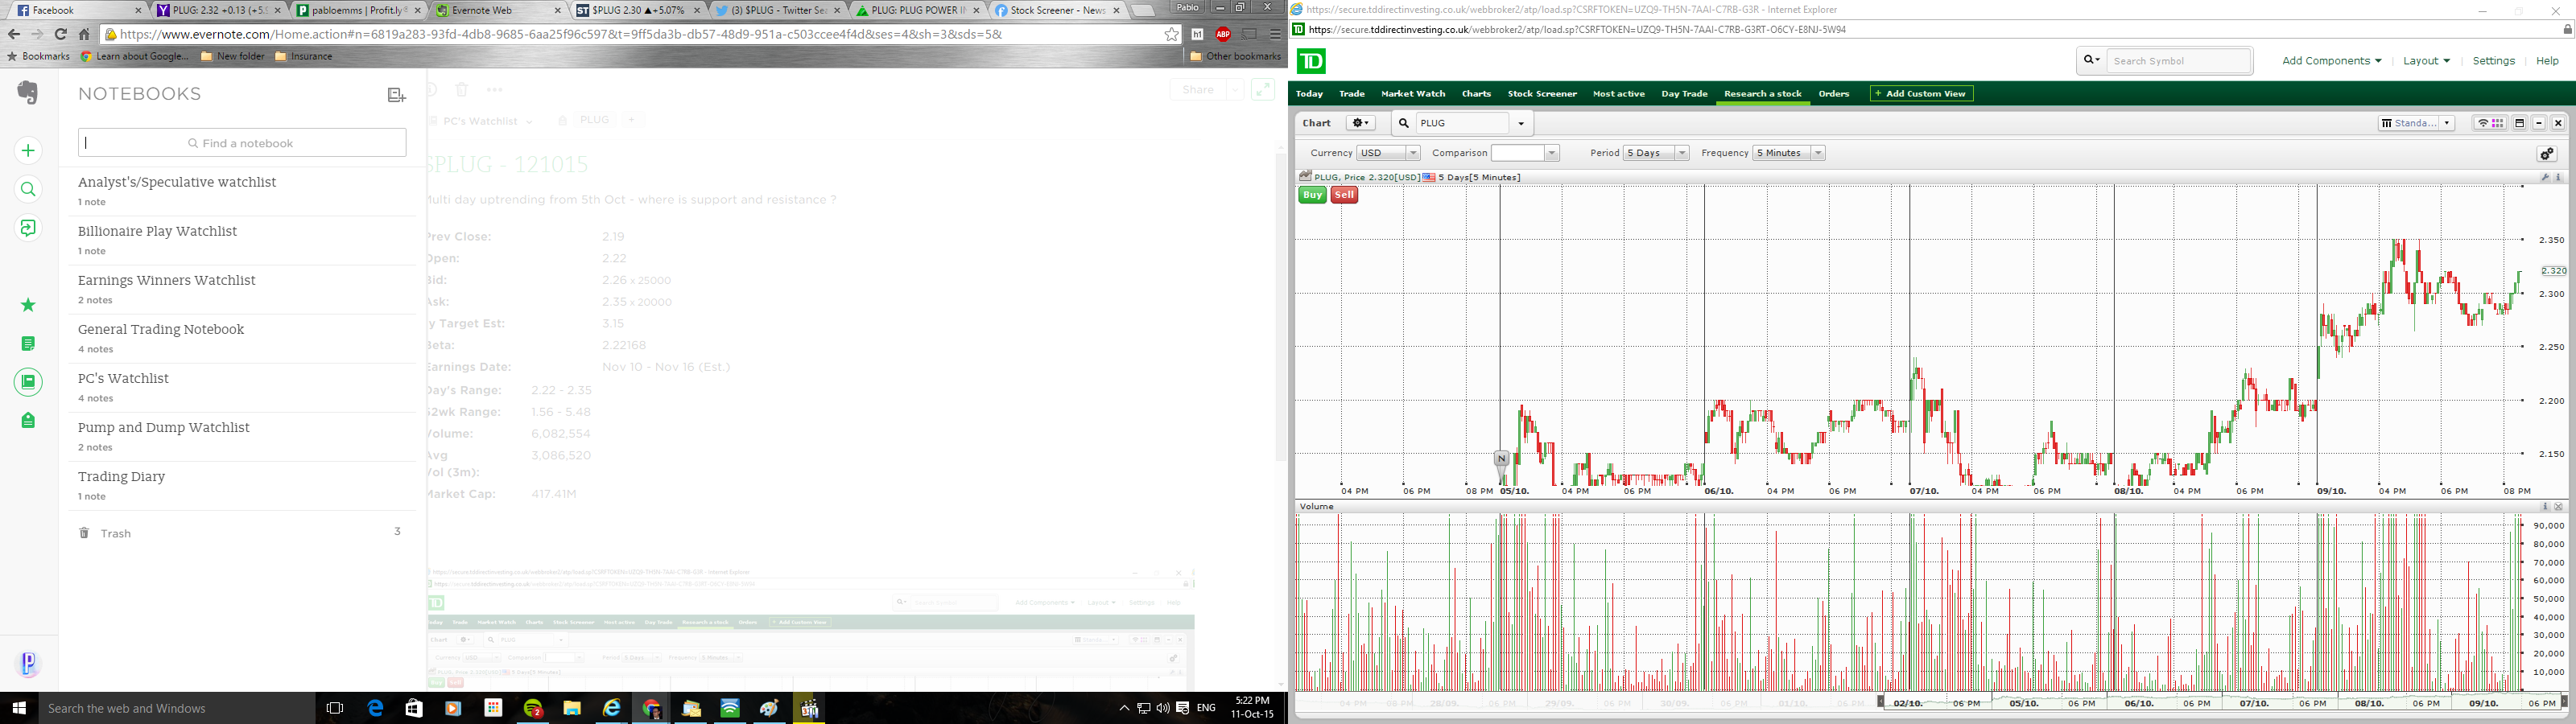Open the Pump and Dump Watchlist notebook
Viewport: 2576px width, 724px height.
[x=242, y=436]
